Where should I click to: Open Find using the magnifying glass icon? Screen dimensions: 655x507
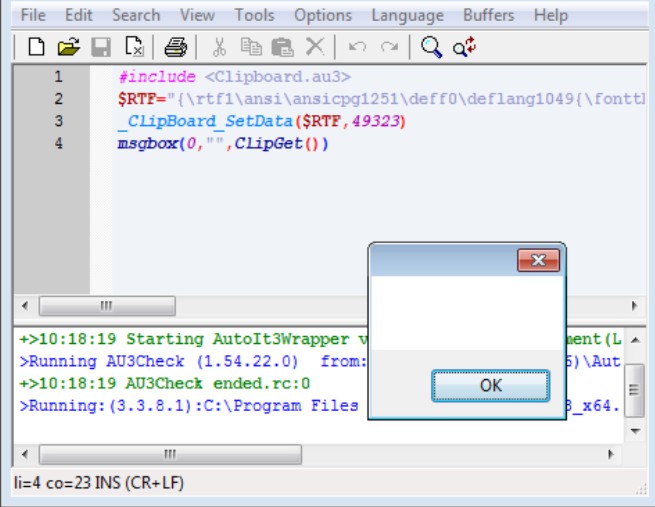(431, 47)
